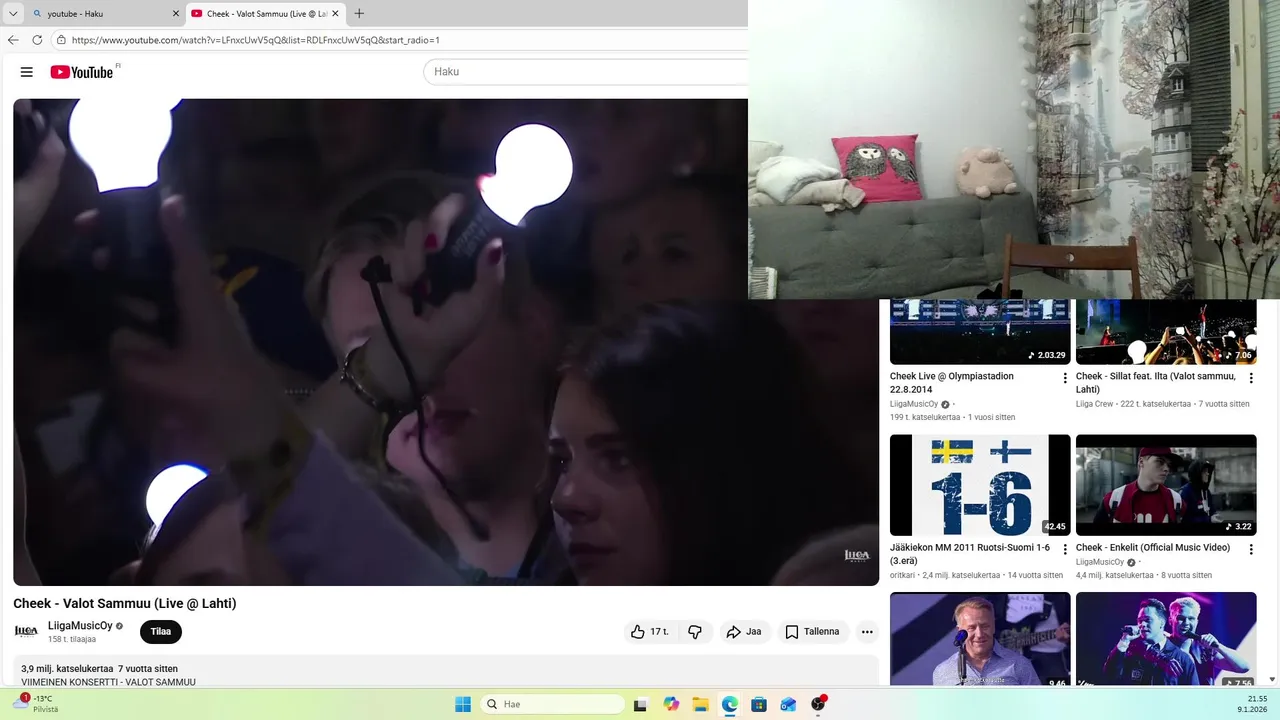The image size is (1280, 720).
Task: Open options for Jääkiekon MM 2011 video
Action: [x=1065, y=549]
